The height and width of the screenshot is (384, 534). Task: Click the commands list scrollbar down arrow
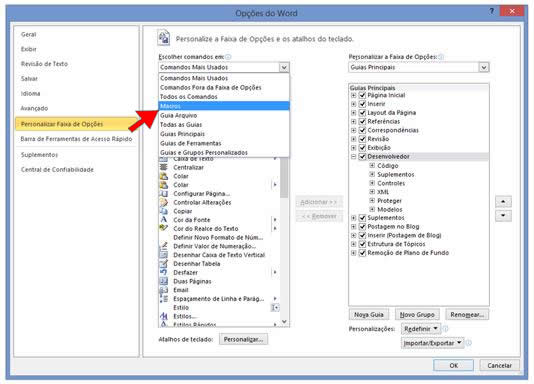284,322
